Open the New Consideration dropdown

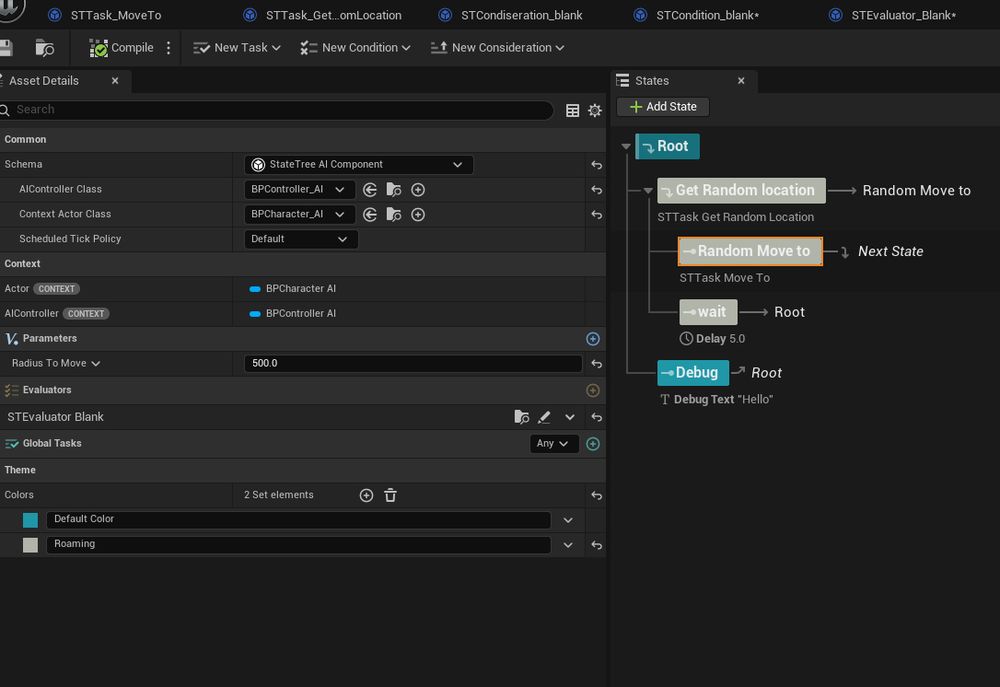[x=497, y=48]
